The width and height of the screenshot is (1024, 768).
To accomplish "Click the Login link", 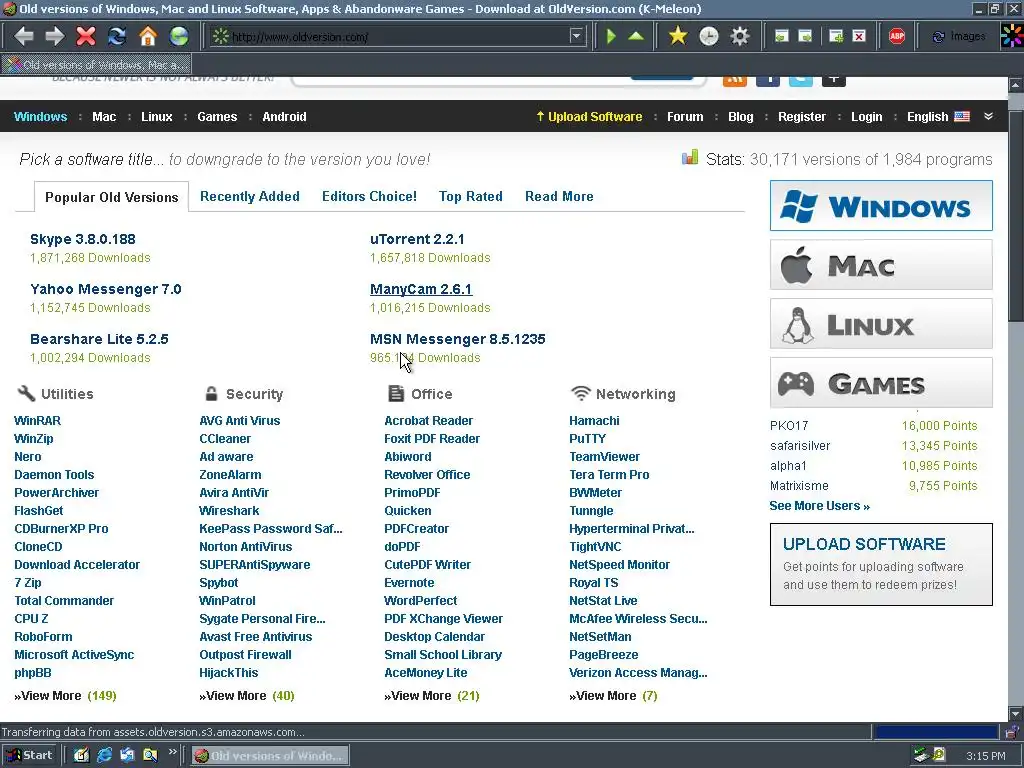I will tap(866, 116).
